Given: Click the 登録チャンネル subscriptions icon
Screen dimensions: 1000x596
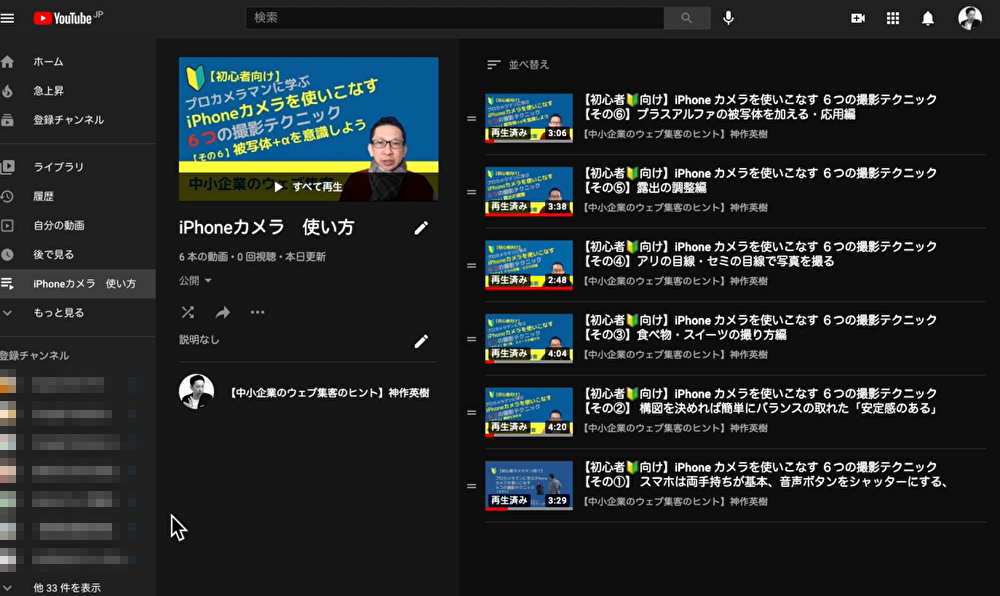Looking at the screenshot, I should tap(8, 120).
